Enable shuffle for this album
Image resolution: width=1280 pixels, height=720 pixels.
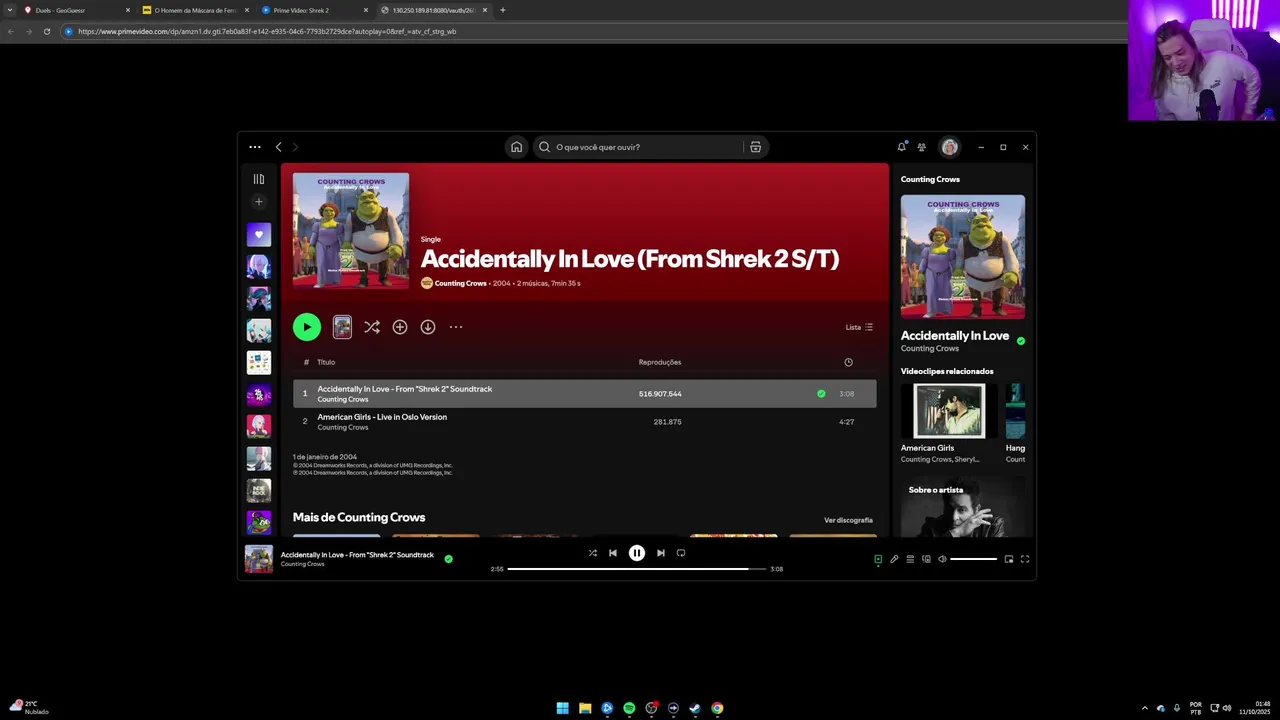[x=372, y=327]
